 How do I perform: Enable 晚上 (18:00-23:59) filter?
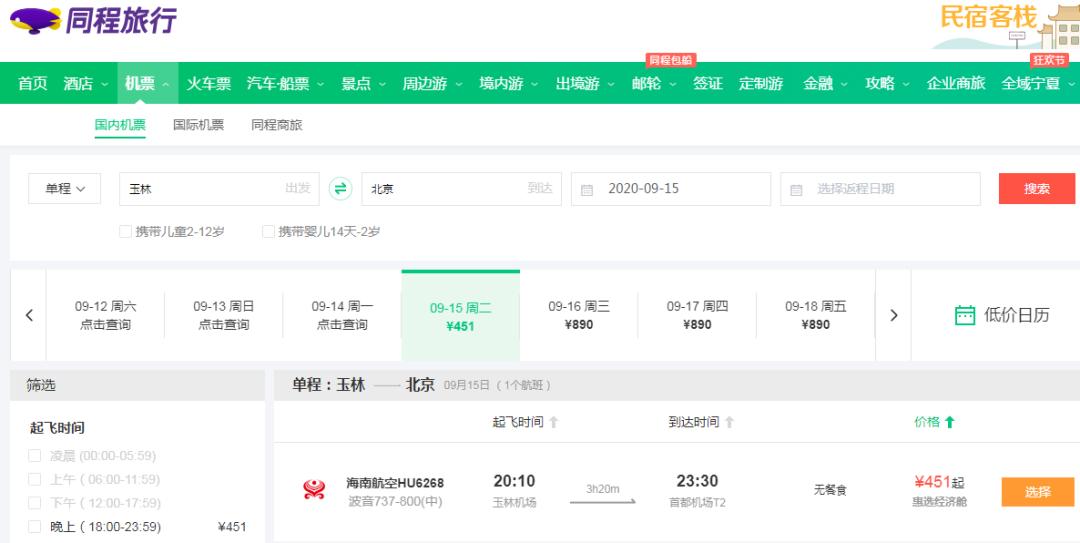35,526
